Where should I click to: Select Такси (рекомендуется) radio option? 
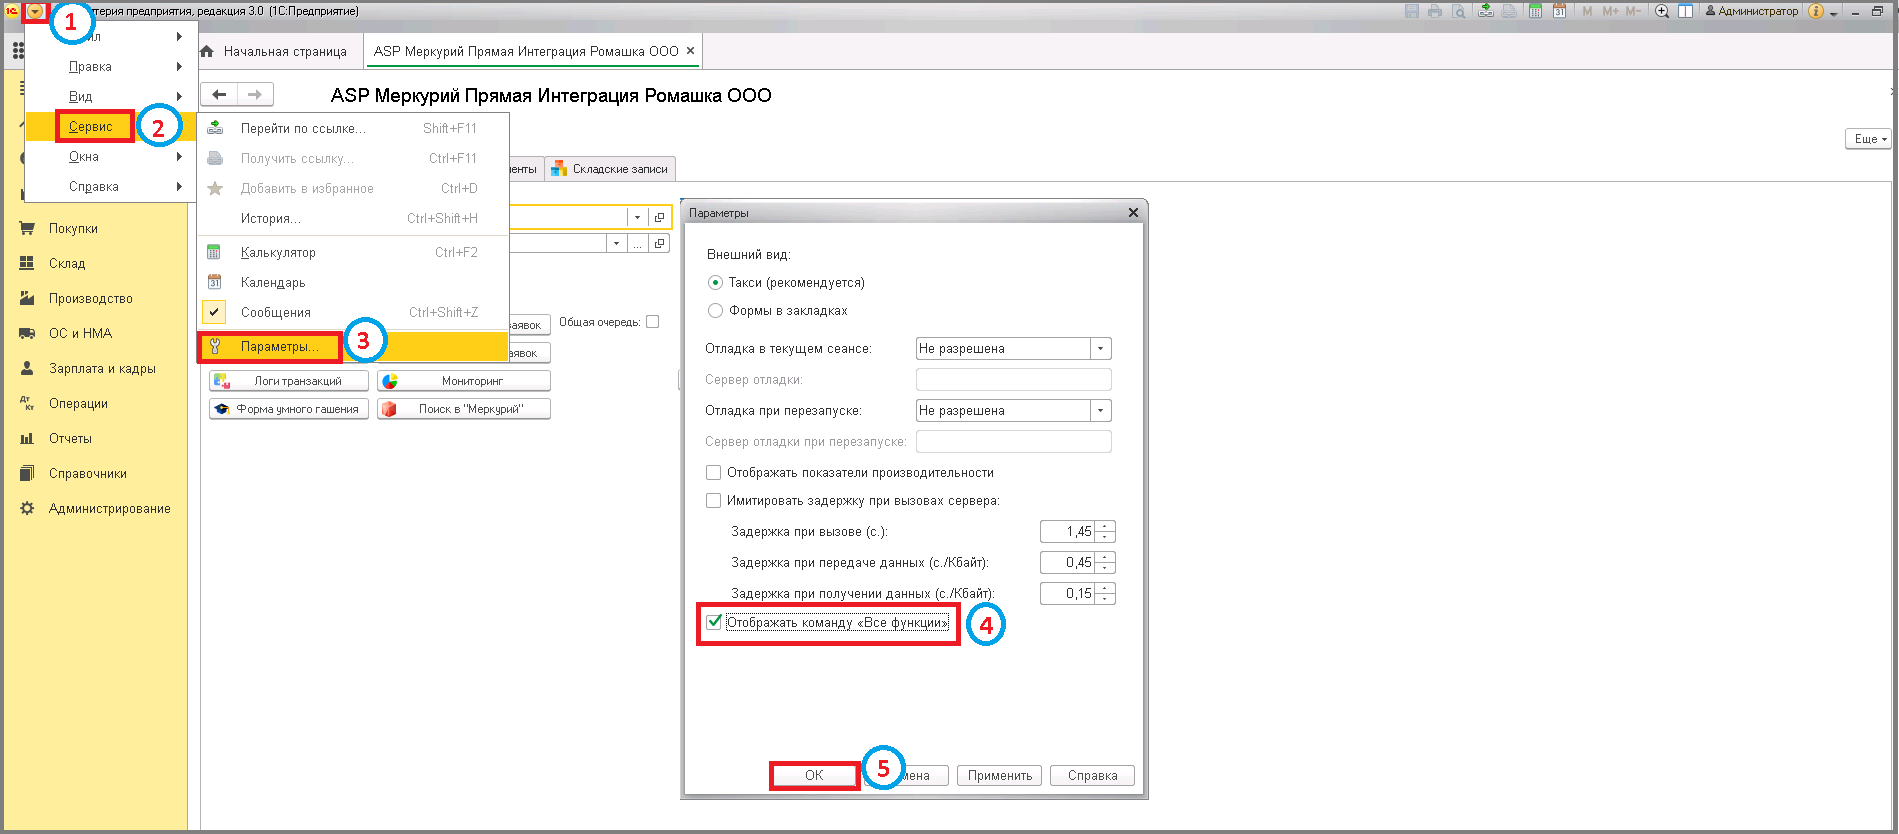click(x=715, y=283)
